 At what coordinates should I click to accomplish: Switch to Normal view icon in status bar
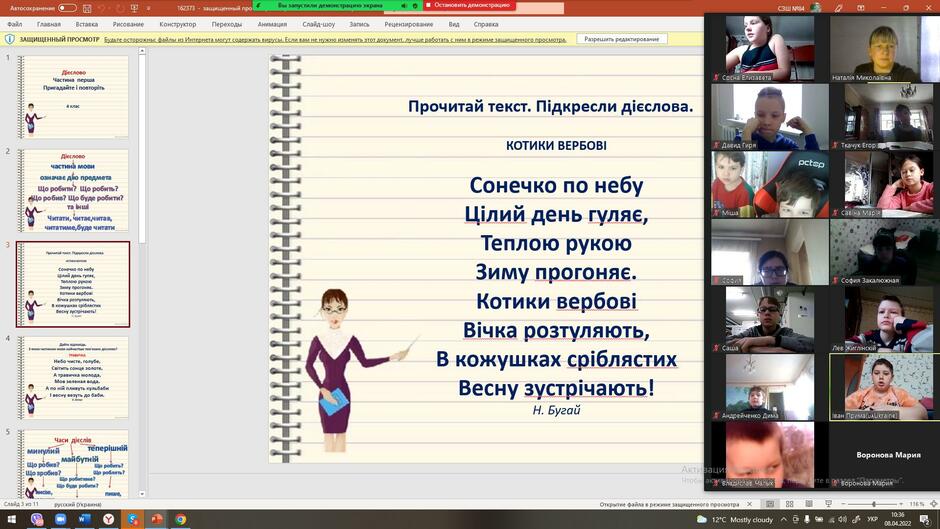pos(770,504)
